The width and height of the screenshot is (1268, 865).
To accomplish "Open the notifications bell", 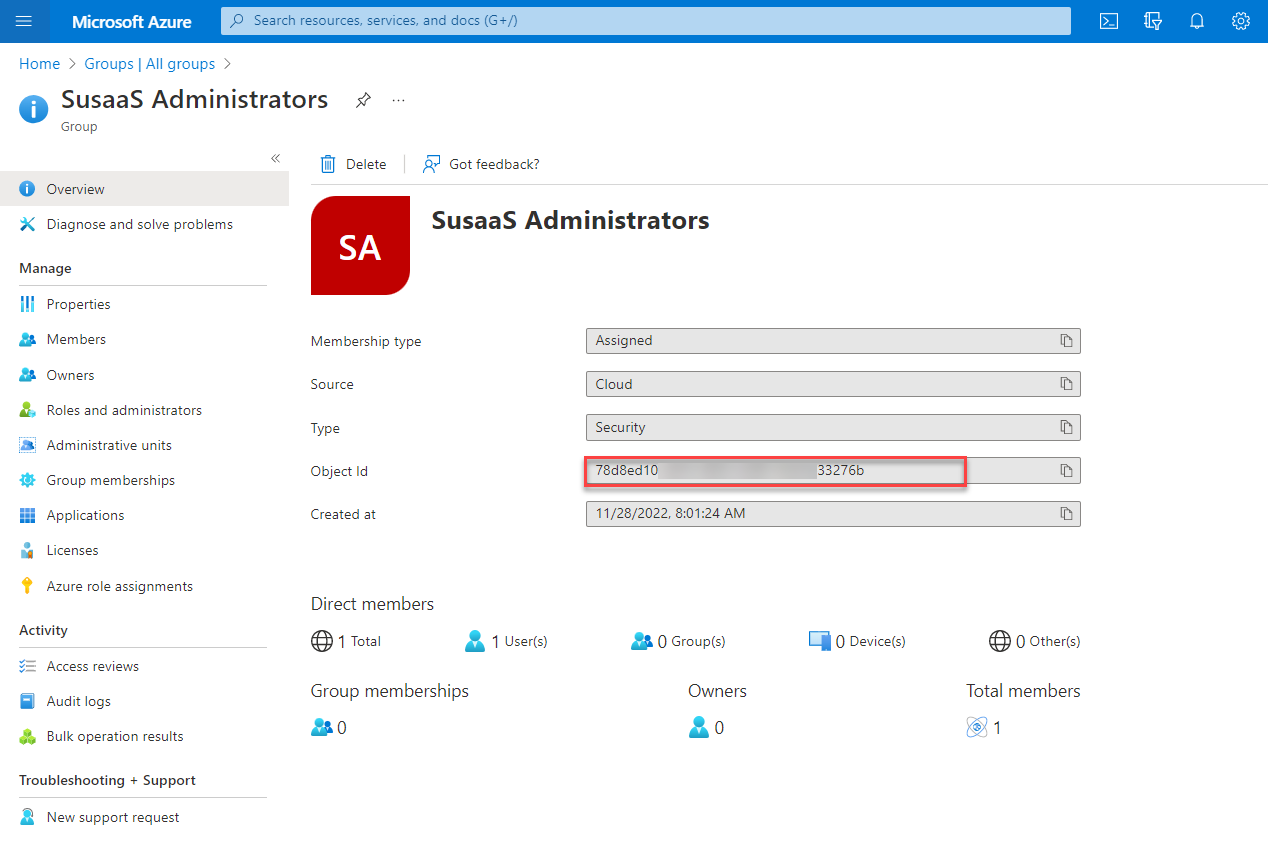I will [x=1197, y=21].
